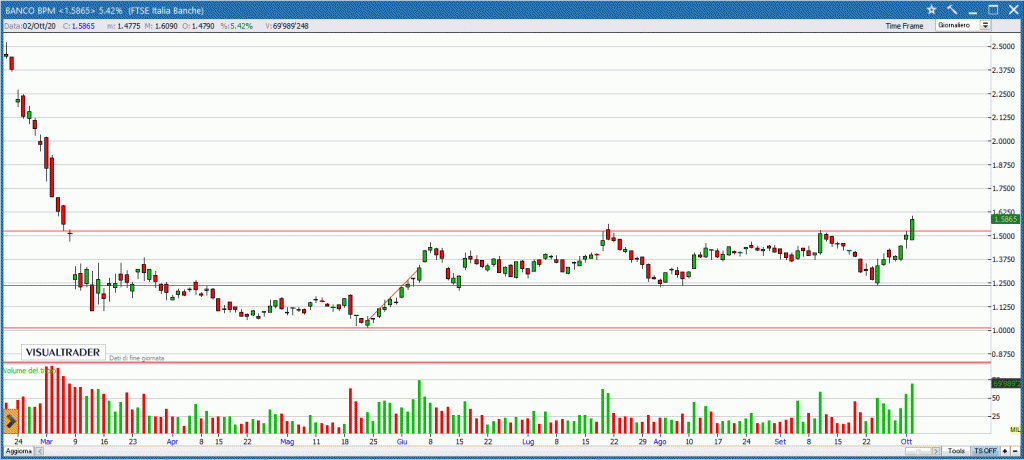The width and height of the screenshot is (1024, 460).
Task: Click the 2.0000 price axis label
Action: [x=1004, y=142]
